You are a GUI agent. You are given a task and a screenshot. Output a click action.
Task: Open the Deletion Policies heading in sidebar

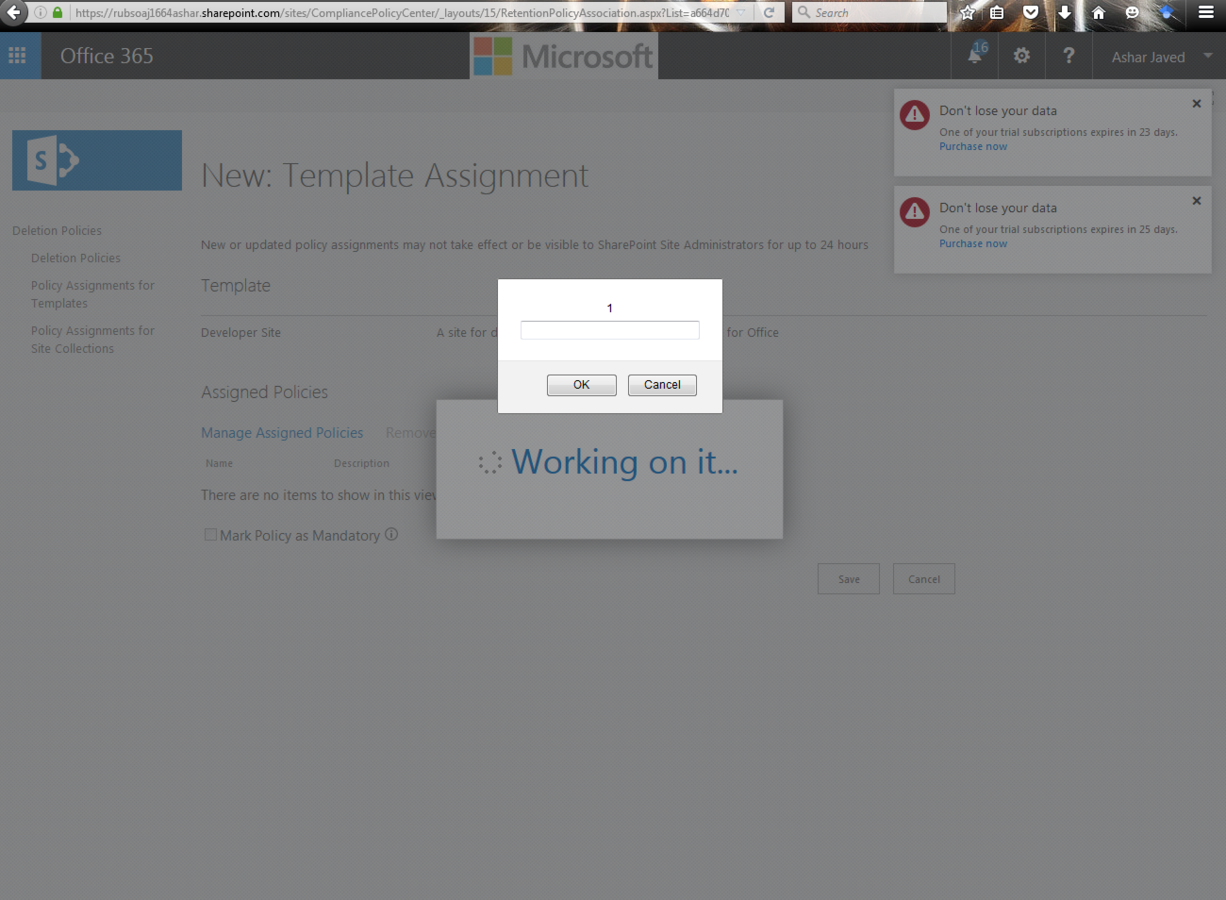pyautogui.click(x=57, y=230)
